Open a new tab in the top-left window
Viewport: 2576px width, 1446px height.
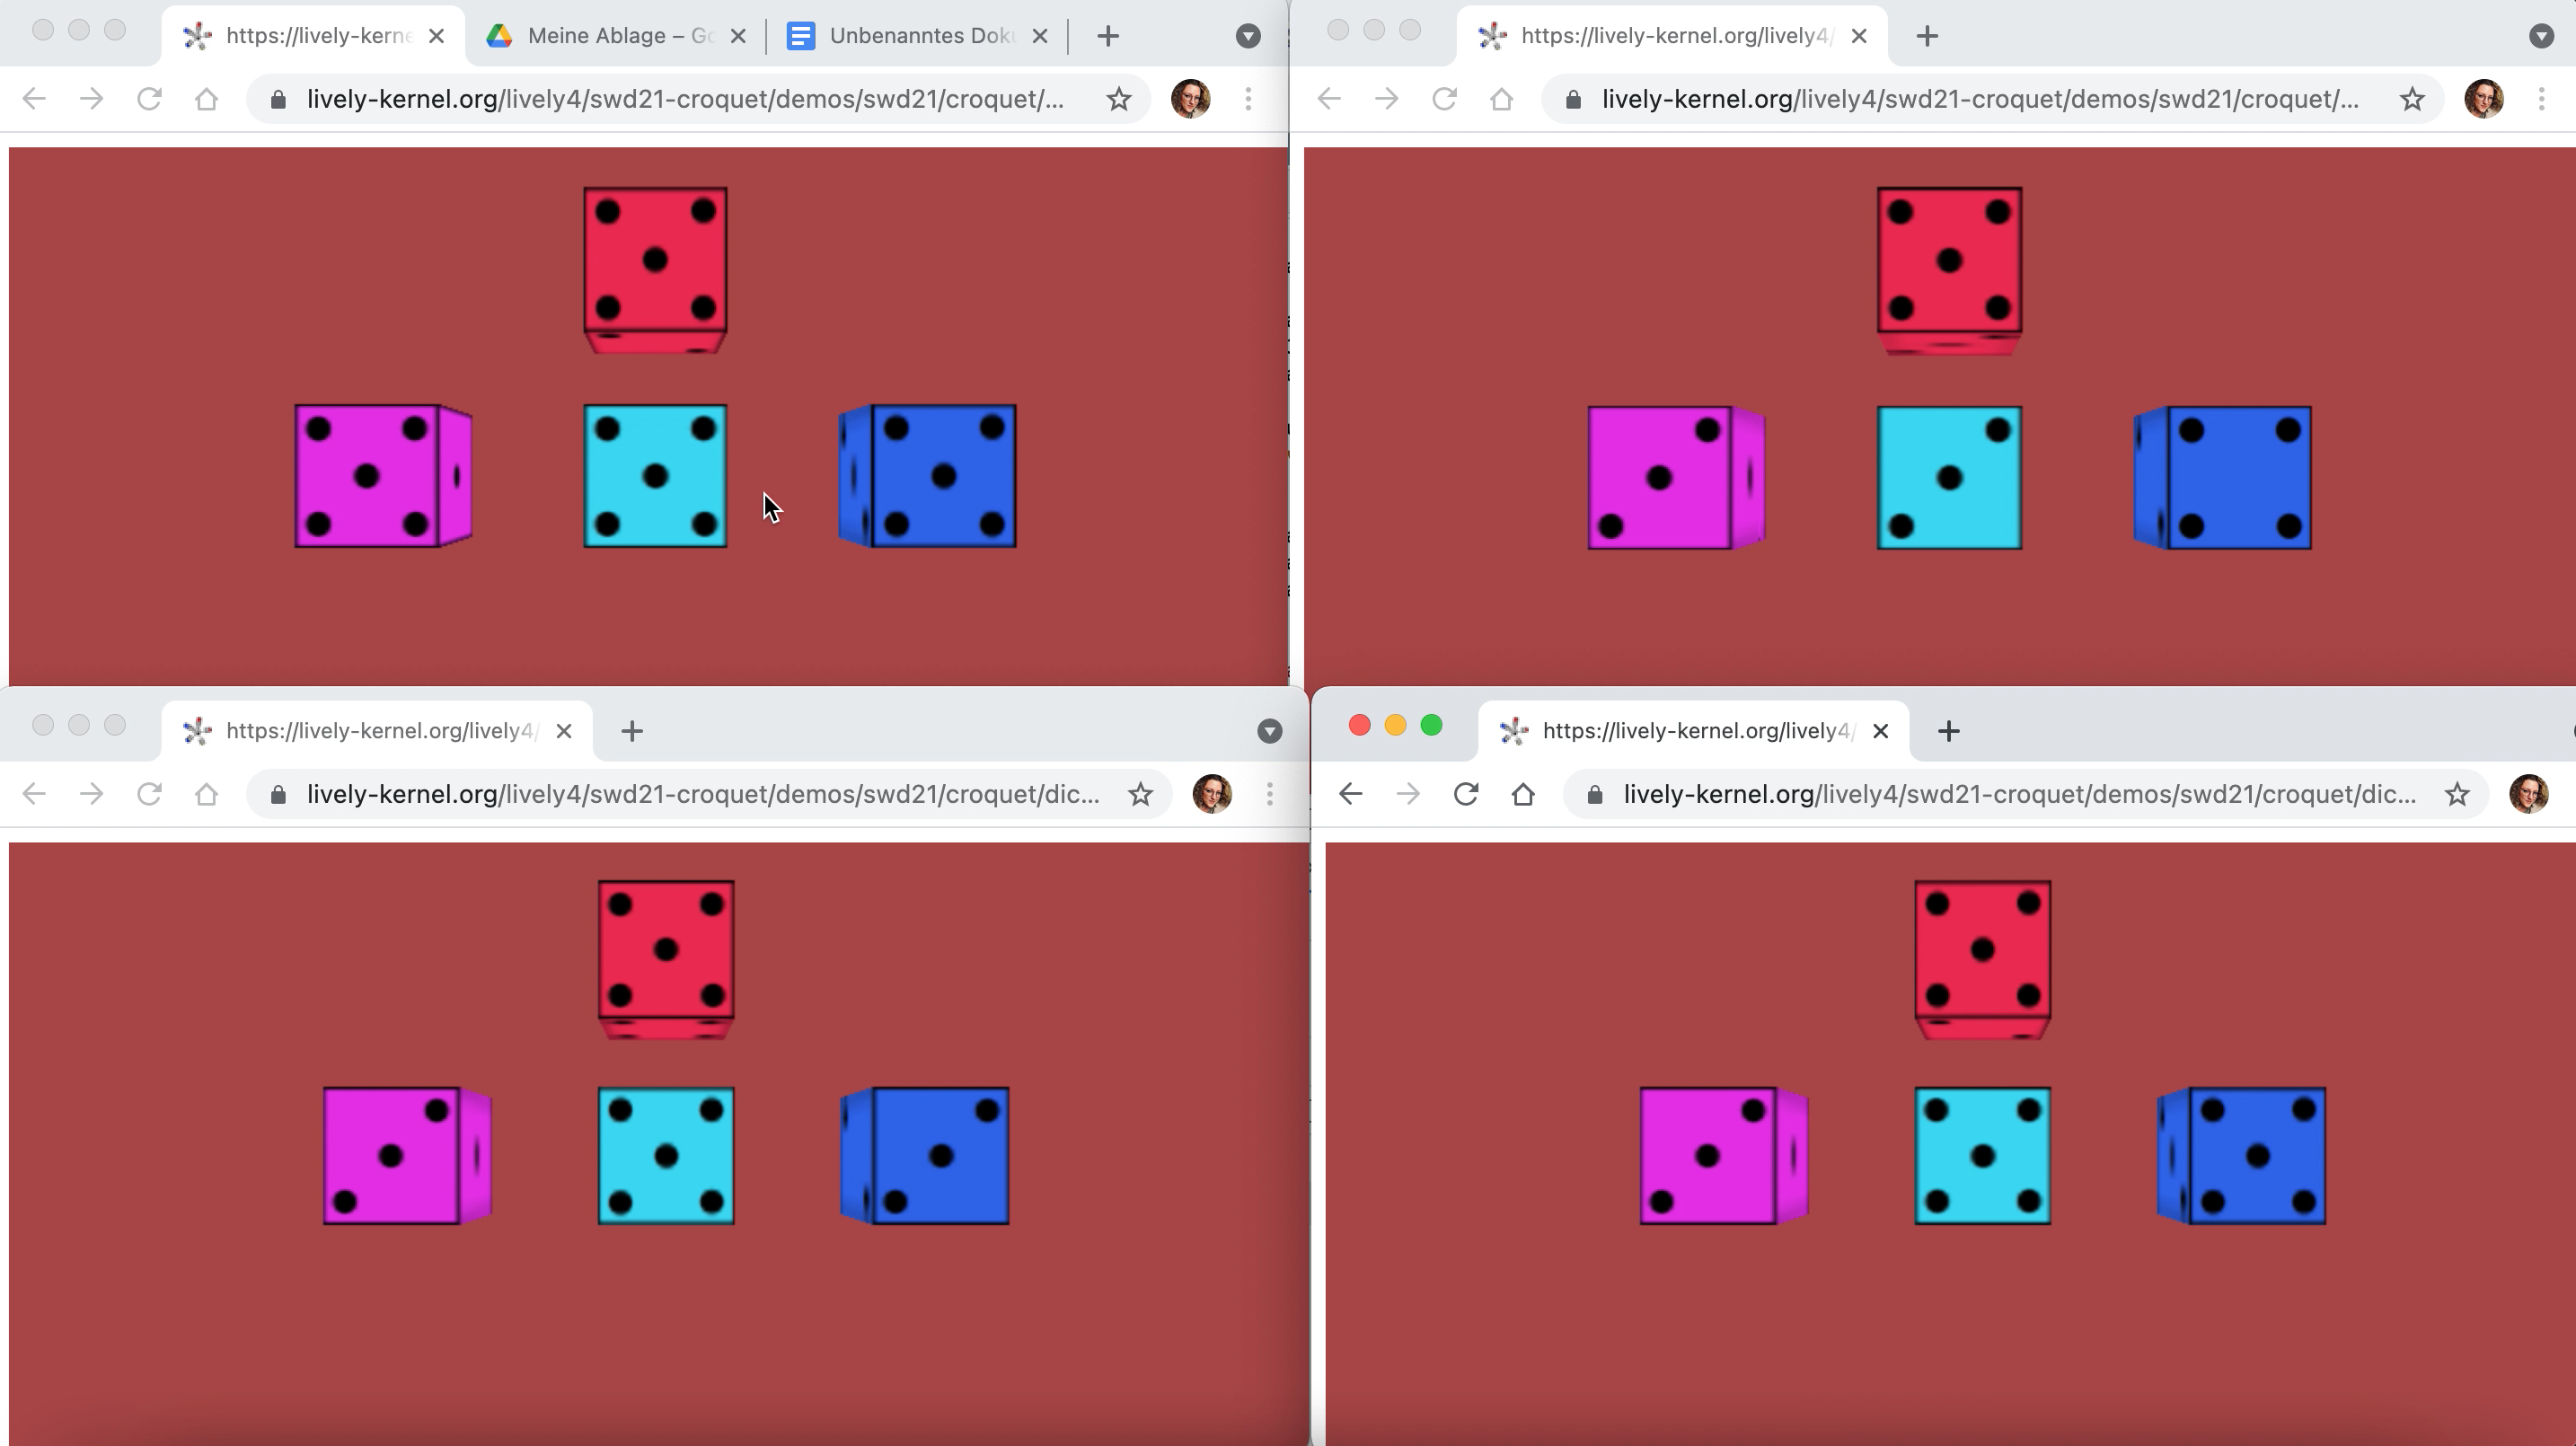pyautogui.click(x=1107, y=36)
